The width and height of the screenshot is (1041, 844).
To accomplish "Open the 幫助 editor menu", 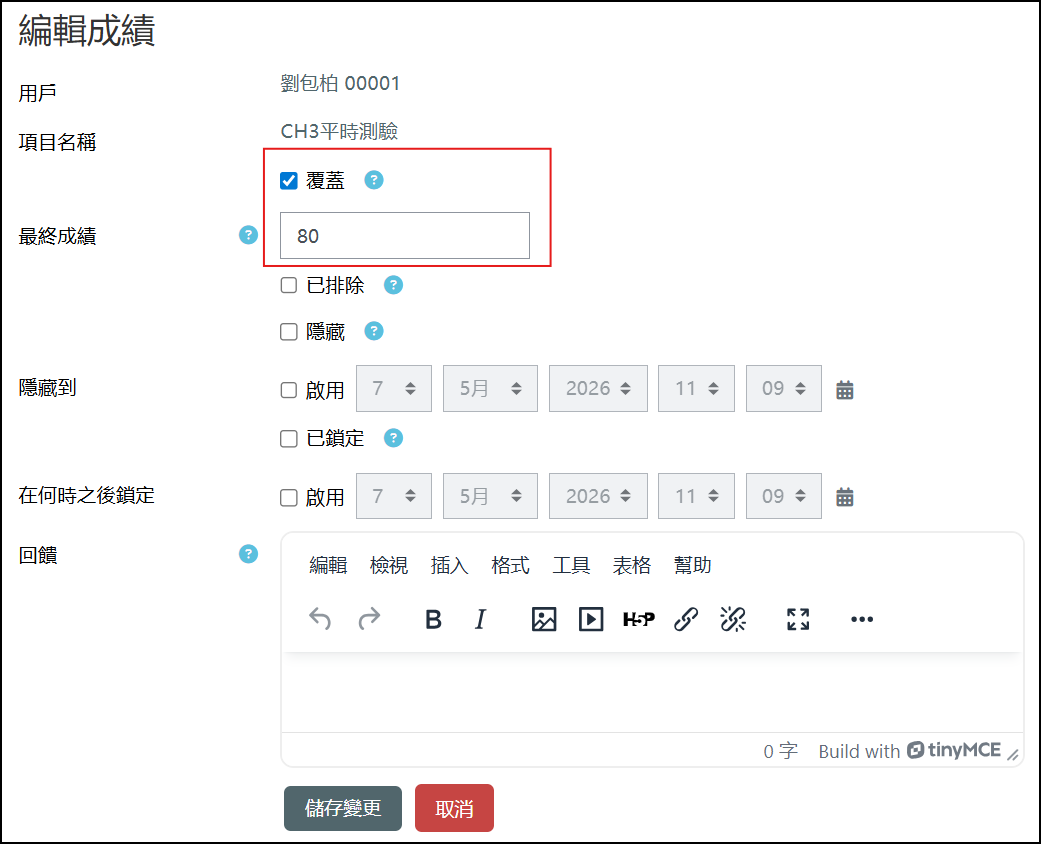I will [692, 565].
